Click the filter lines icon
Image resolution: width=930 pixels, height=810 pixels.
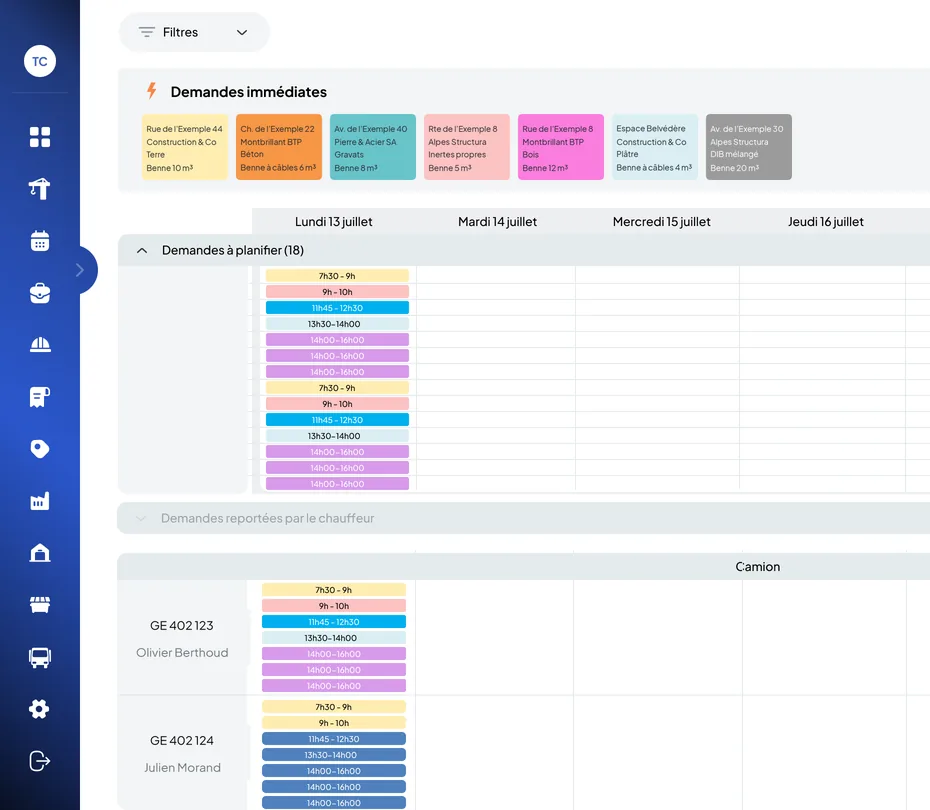pyautogui.click(x=146, y=32)
